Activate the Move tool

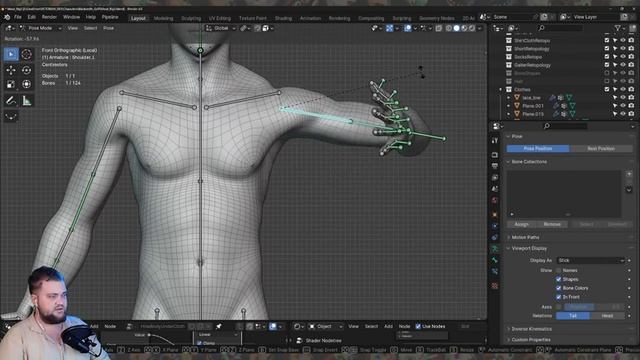pyautogui.click(x=11, y=70)
